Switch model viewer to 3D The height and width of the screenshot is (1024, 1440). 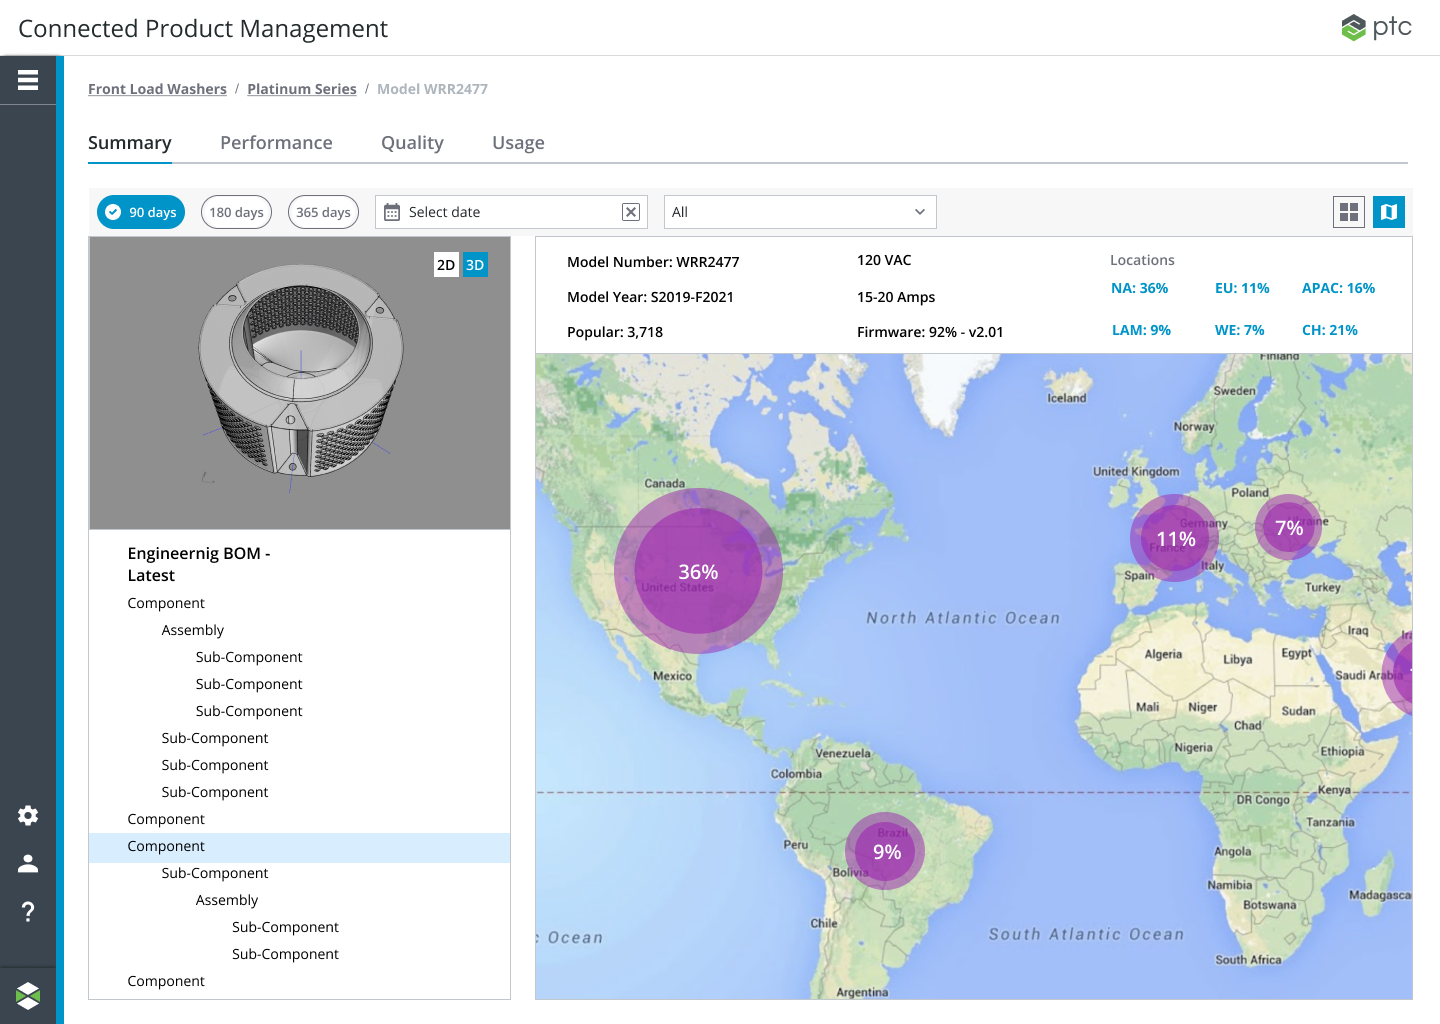click(x=475, y=265)
